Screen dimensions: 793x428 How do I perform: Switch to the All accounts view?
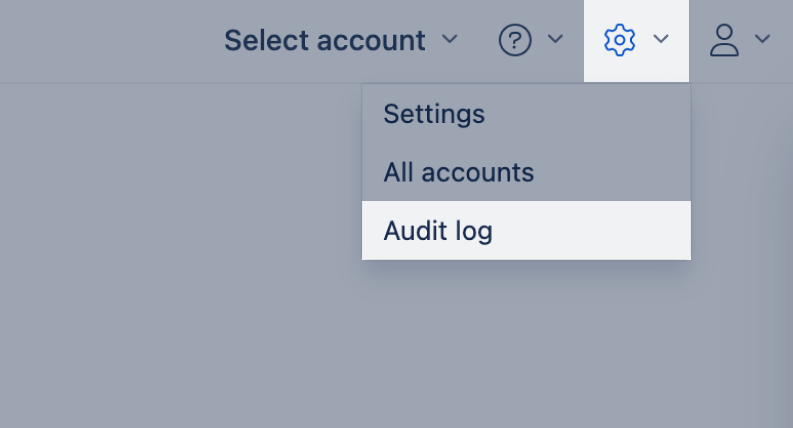click(458, 172)
